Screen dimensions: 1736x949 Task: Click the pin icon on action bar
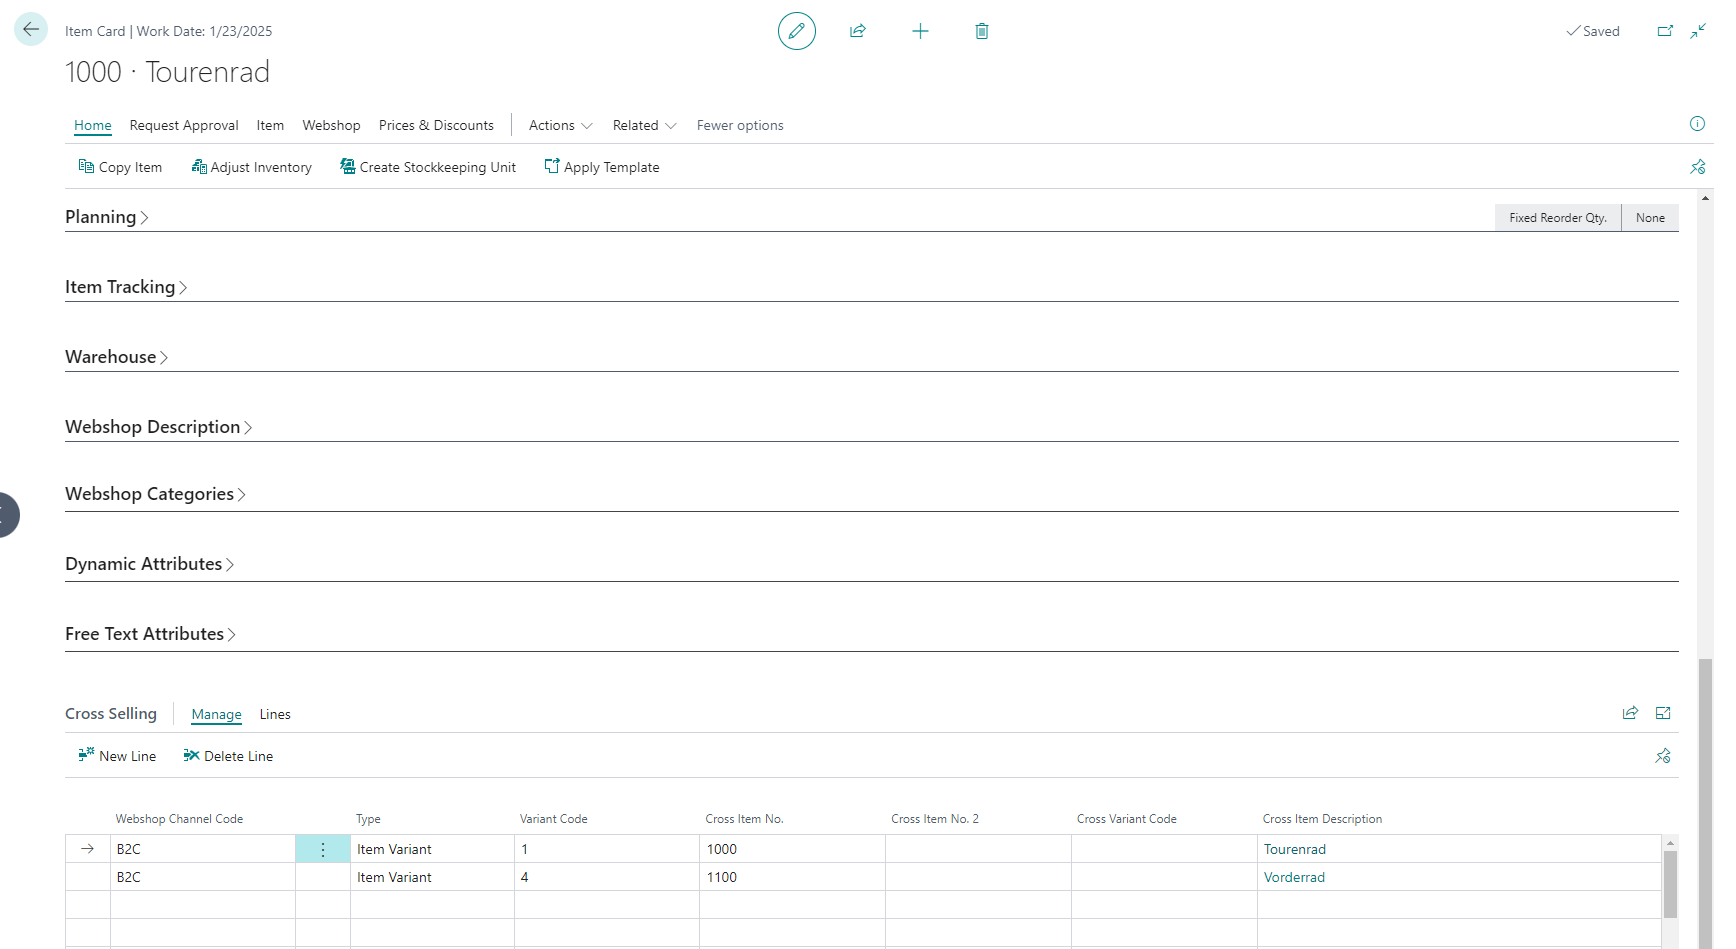(x=1697, y=167)
